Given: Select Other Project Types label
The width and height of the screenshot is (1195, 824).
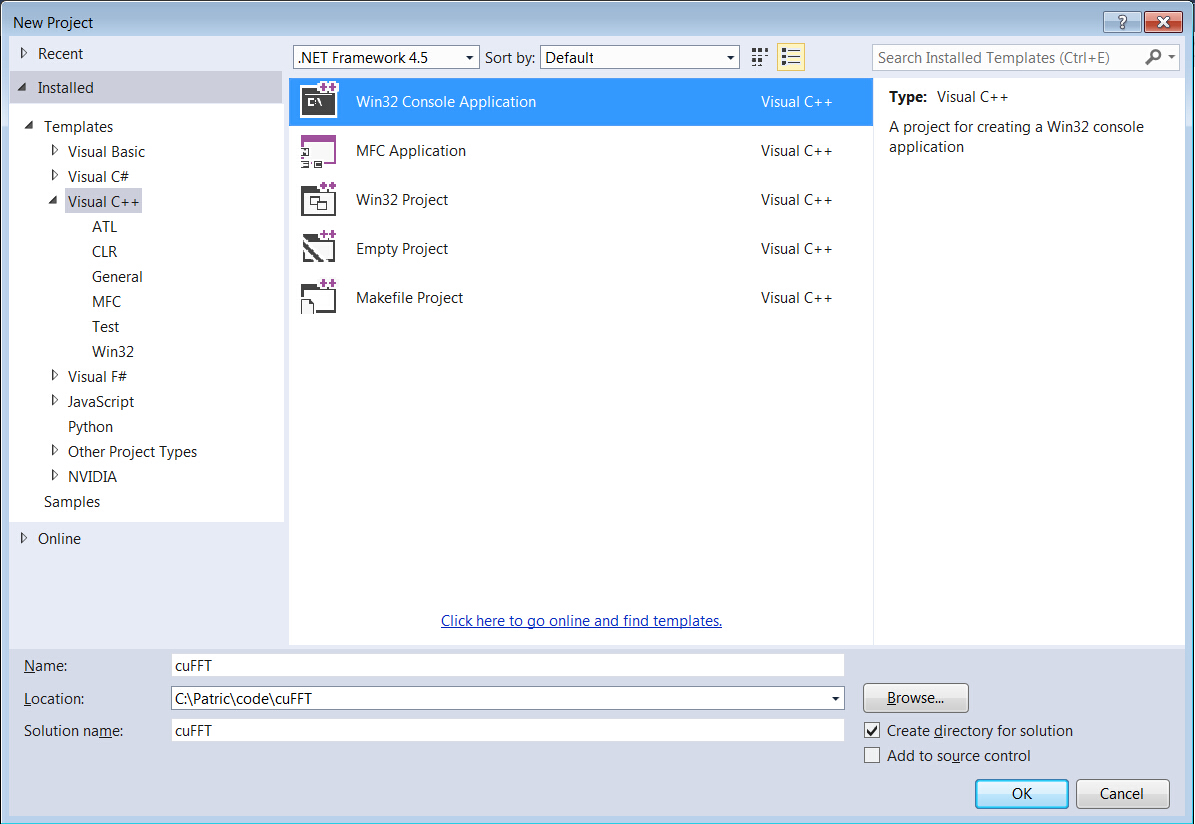Looking at the screenshot, I should coord(132,452).
